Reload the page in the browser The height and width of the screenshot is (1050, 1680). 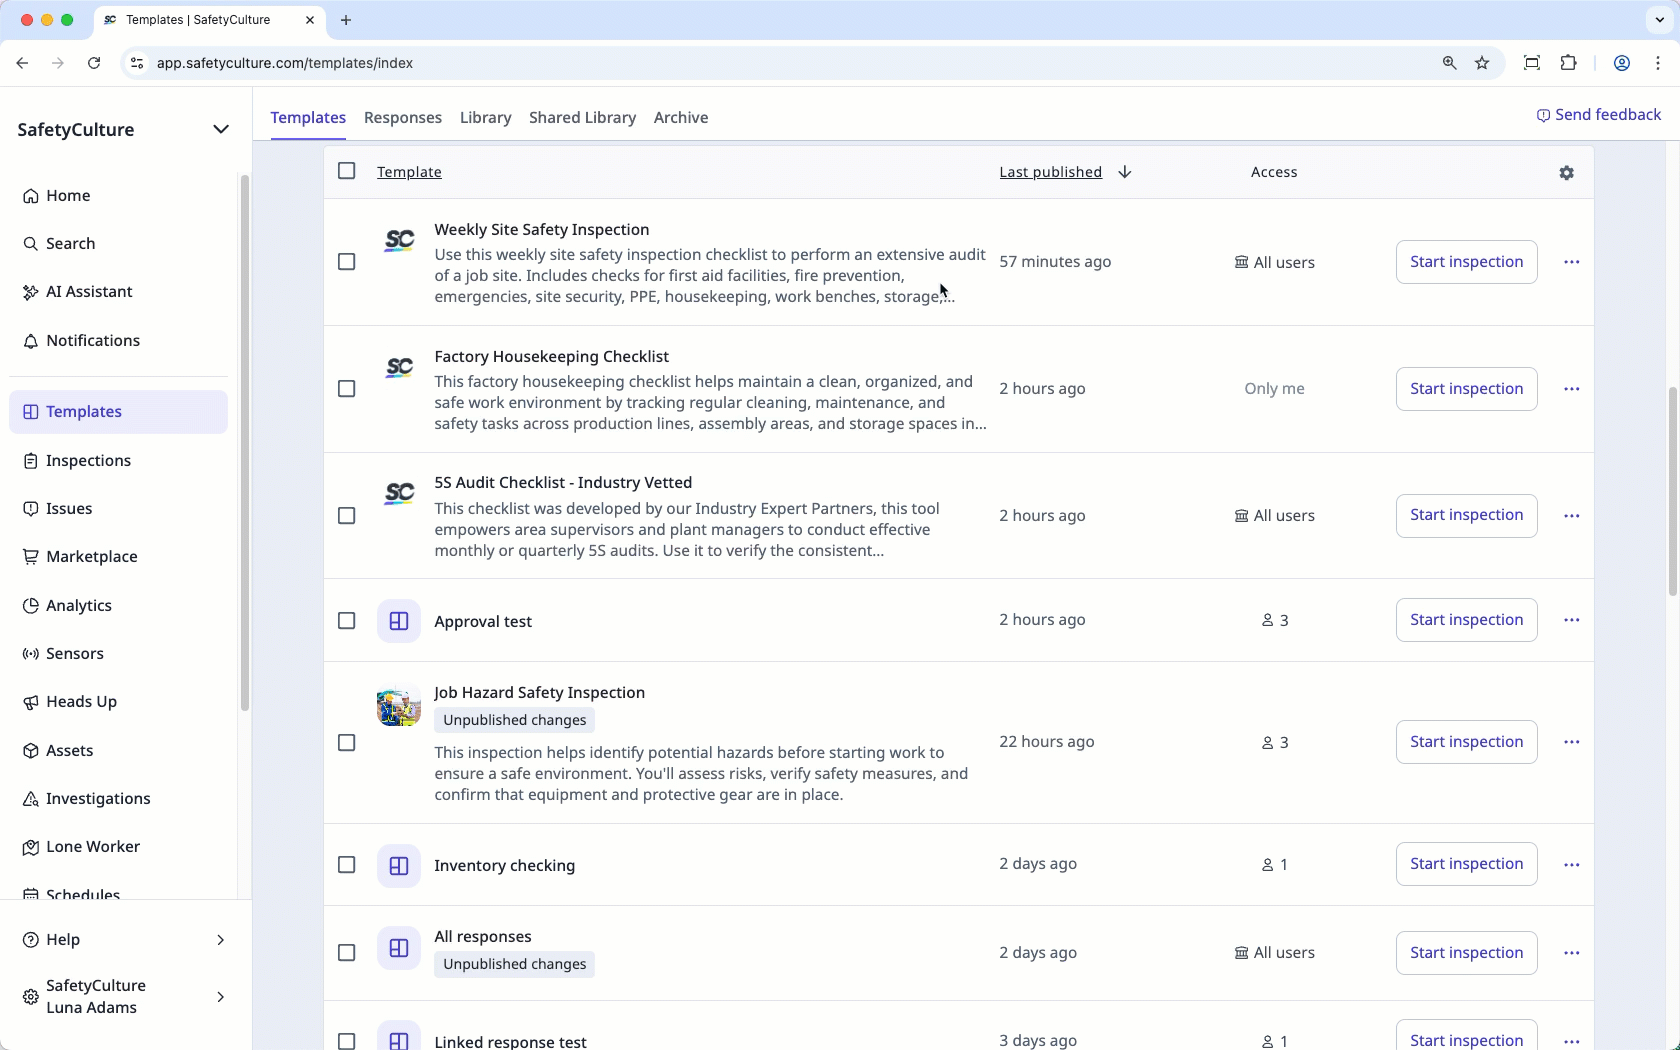click(x=94, y=63)
